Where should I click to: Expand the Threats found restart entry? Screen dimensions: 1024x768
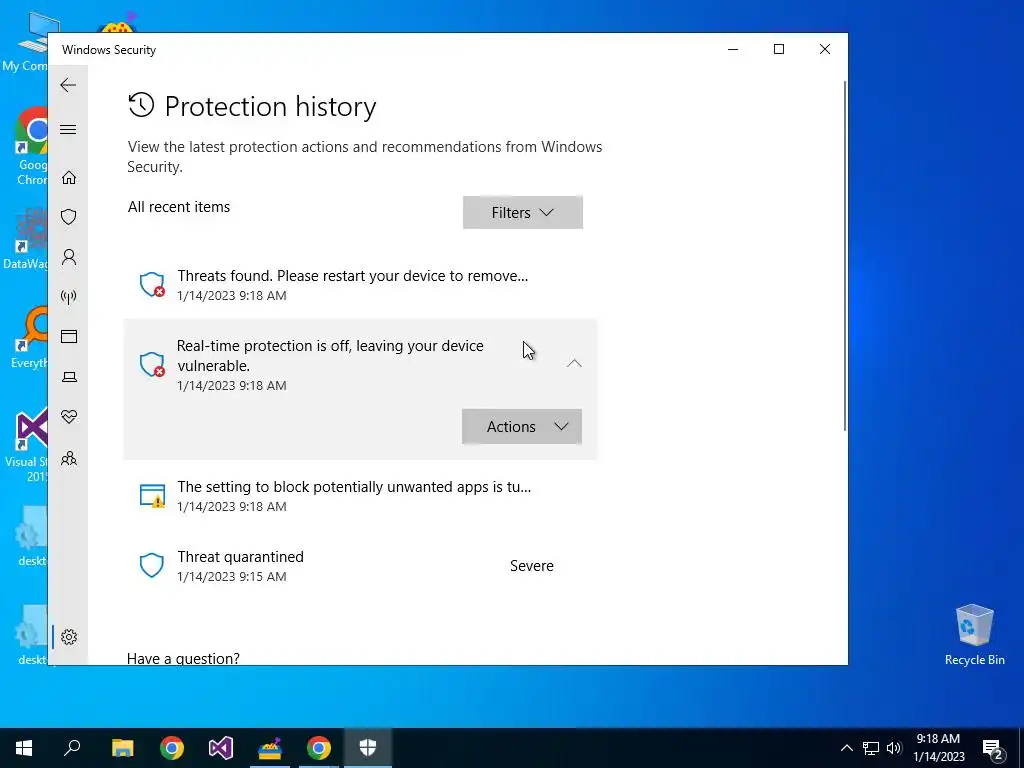coord(360,285)
